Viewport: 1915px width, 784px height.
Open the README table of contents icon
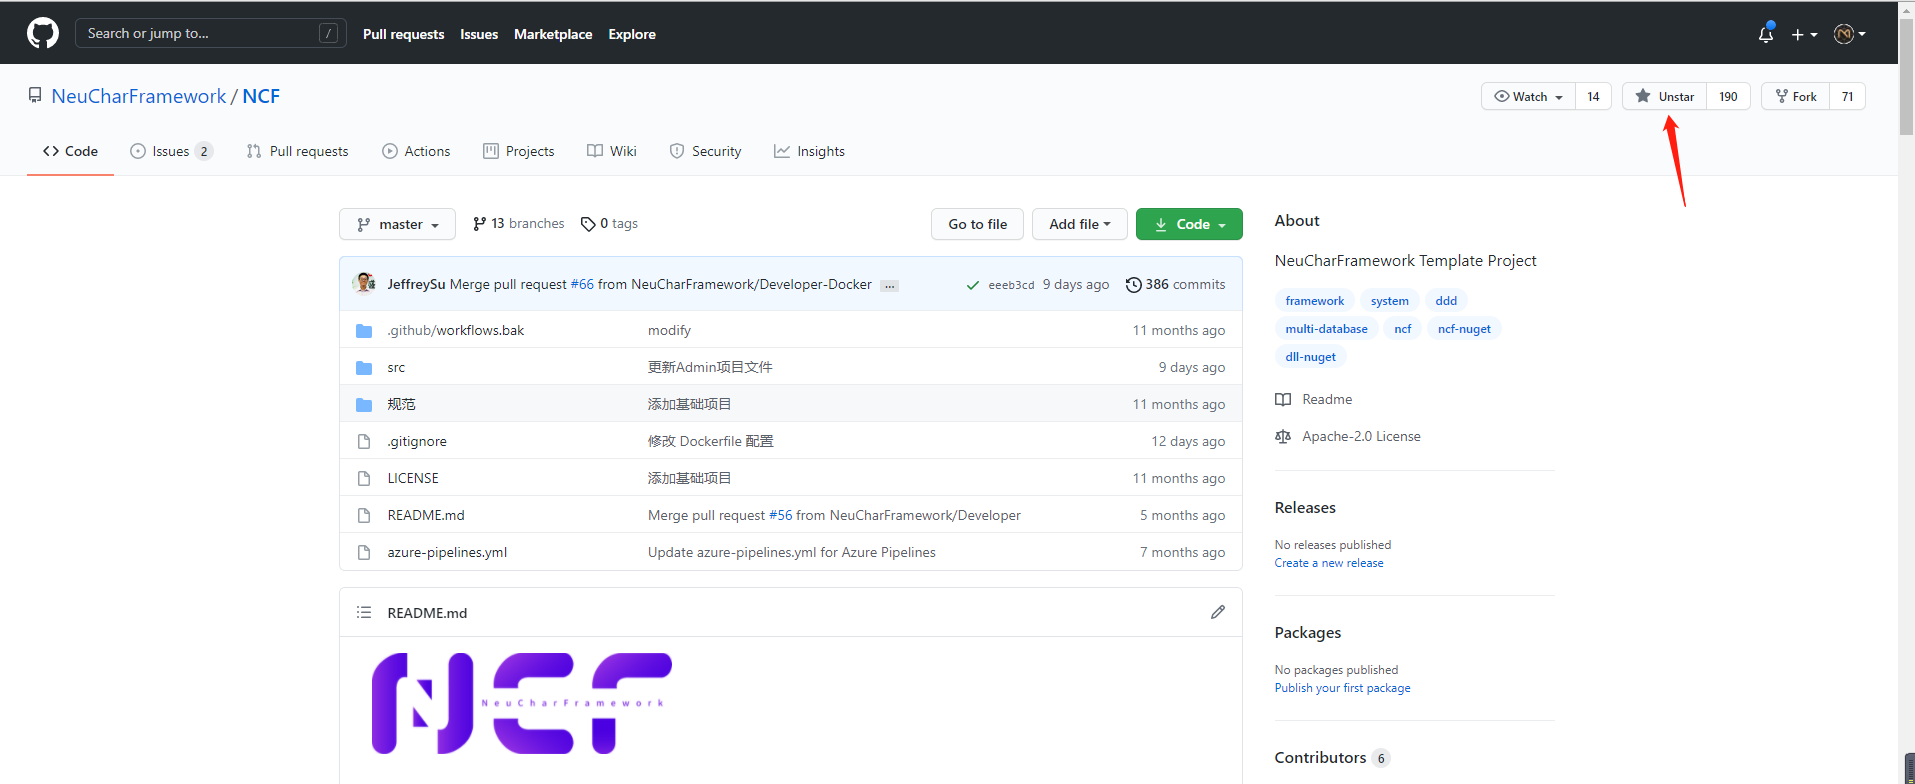(364, 612)
